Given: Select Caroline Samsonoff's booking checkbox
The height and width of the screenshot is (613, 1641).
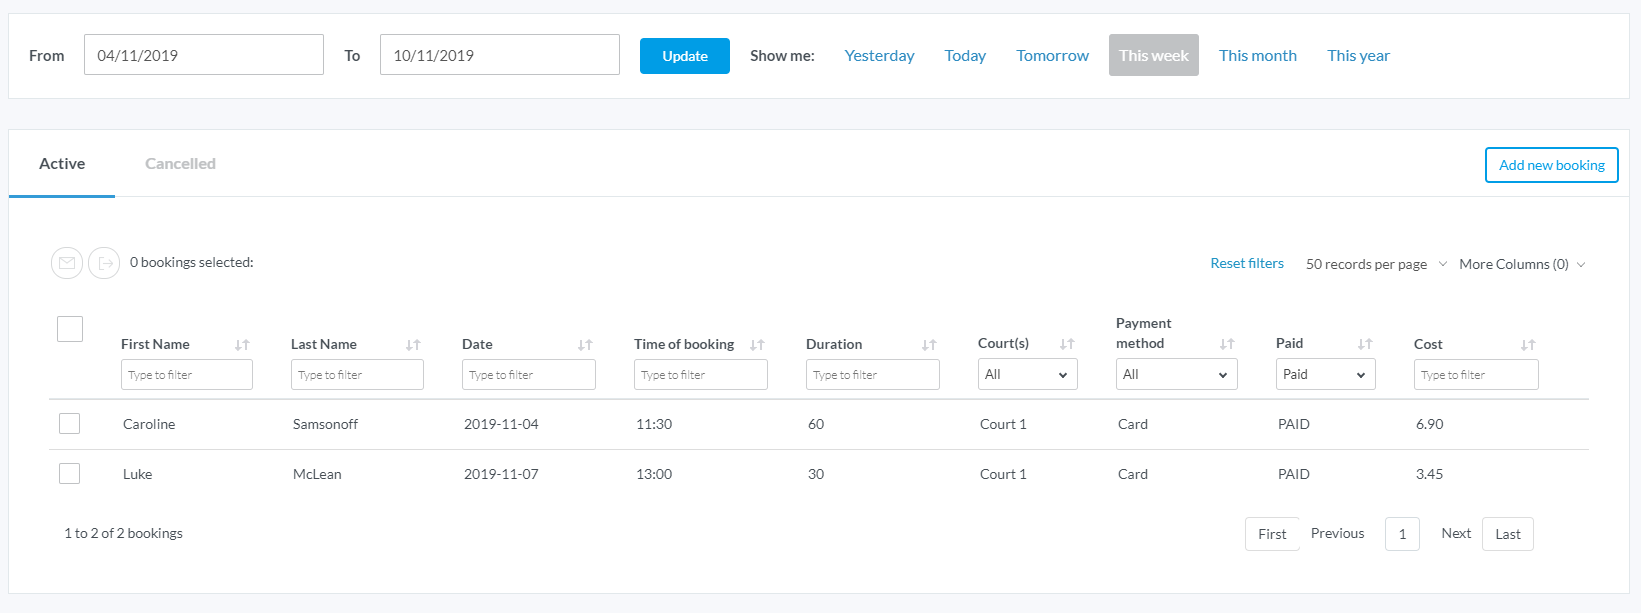Looking at the screenshot, I should click(x=69, y=424).
